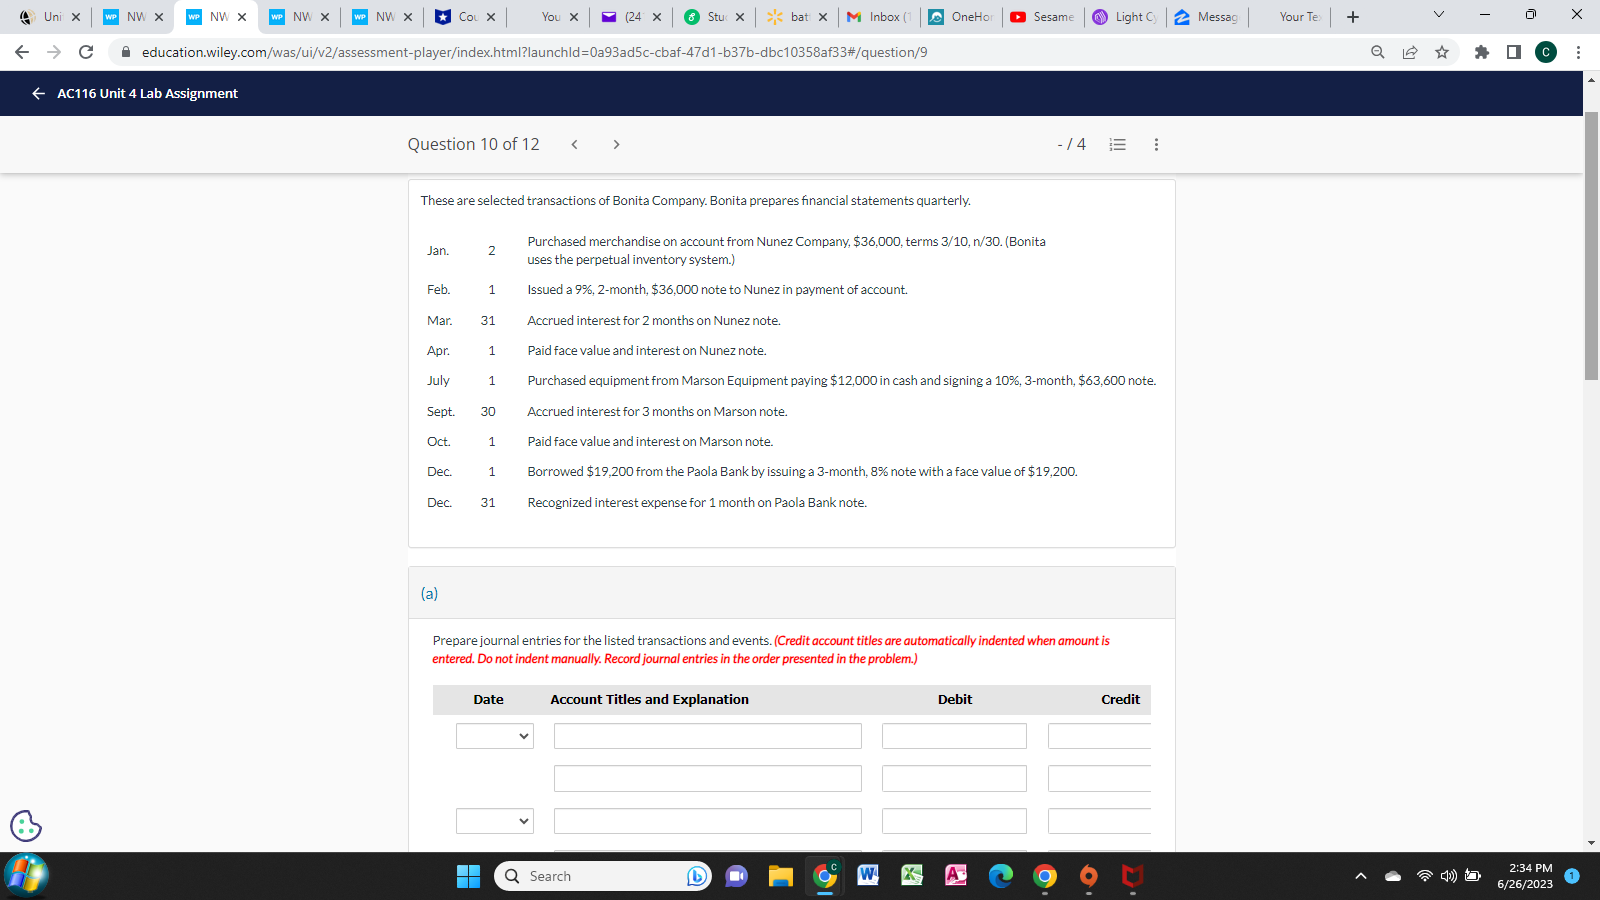This screenshot has width=1600, height=900.
Task: Click the Windows taskbar Search box
Action: [603, 876]
